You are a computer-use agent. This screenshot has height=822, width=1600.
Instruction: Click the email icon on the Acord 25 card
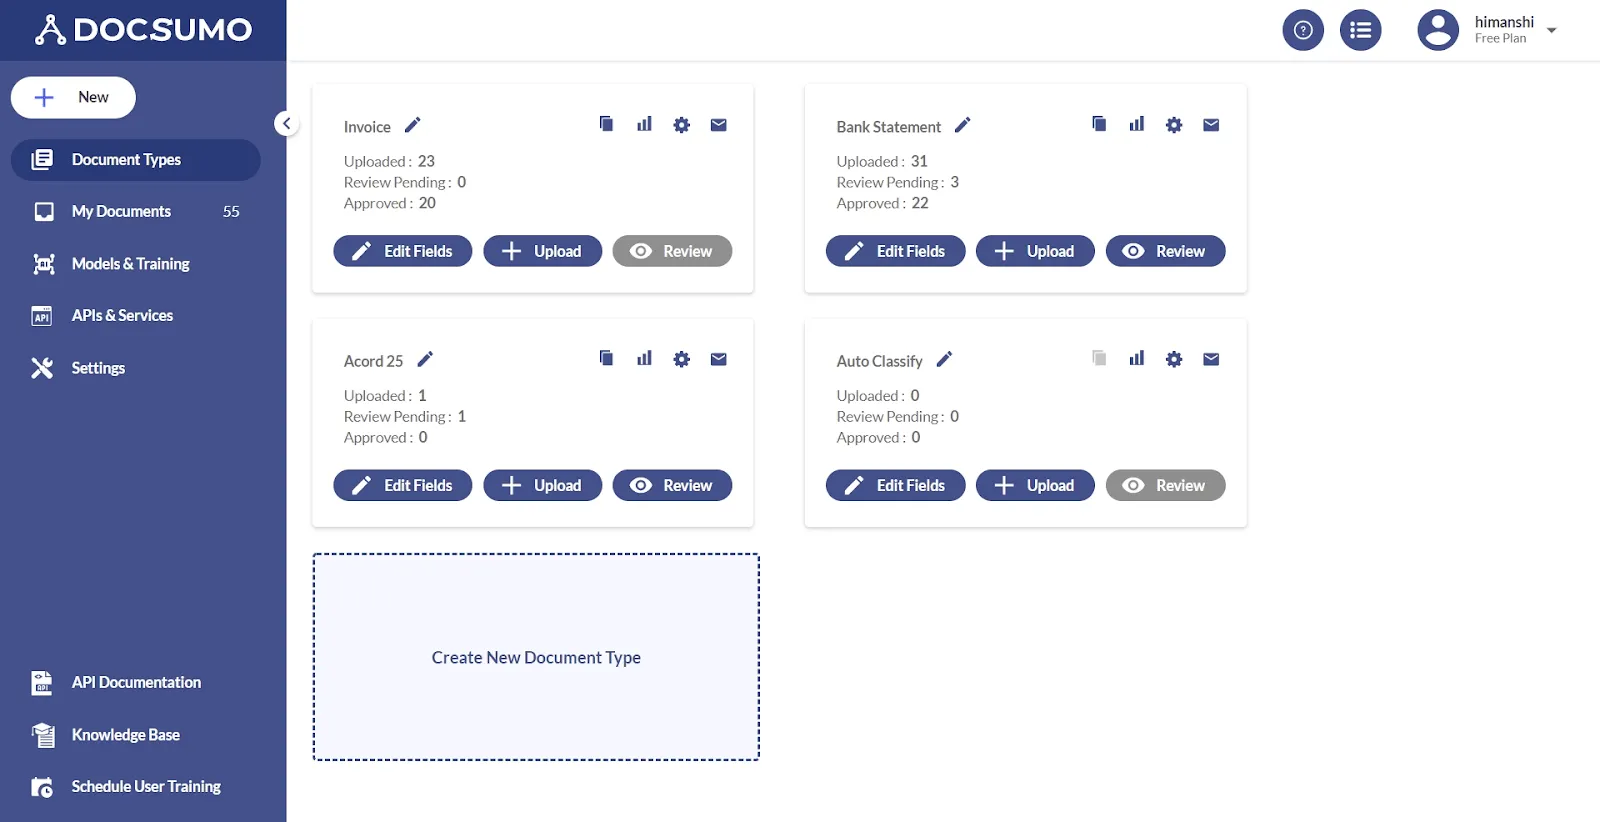coord(718,358)
